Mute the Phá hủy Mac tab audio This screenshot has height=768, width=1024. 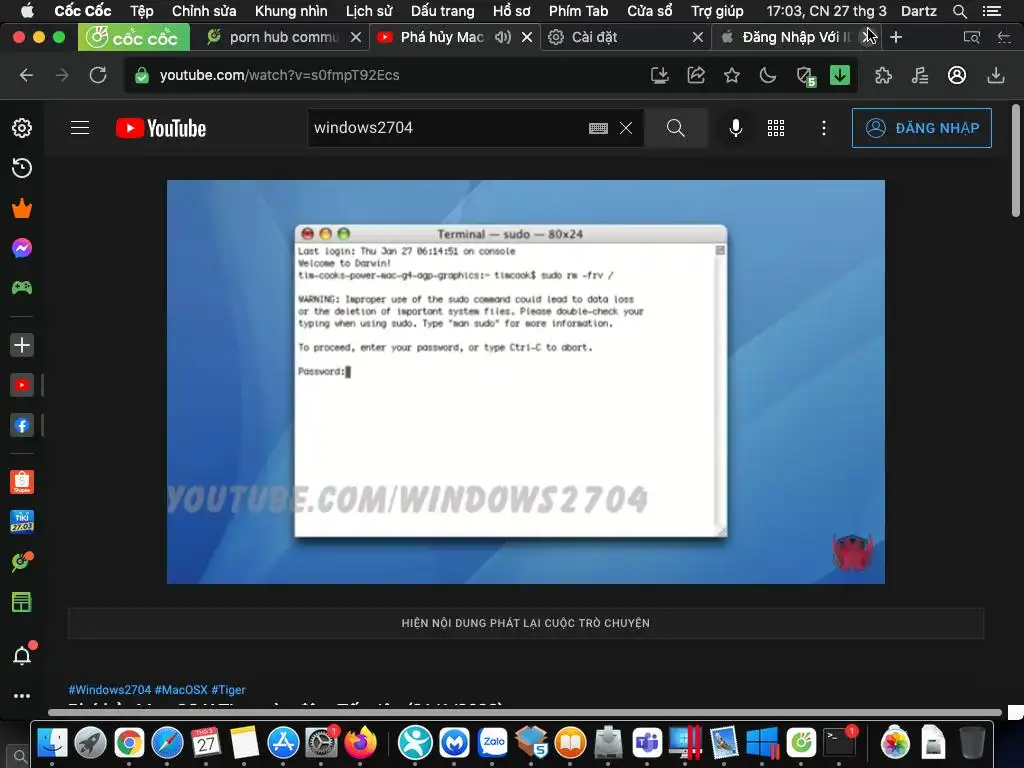coord(502,37)
